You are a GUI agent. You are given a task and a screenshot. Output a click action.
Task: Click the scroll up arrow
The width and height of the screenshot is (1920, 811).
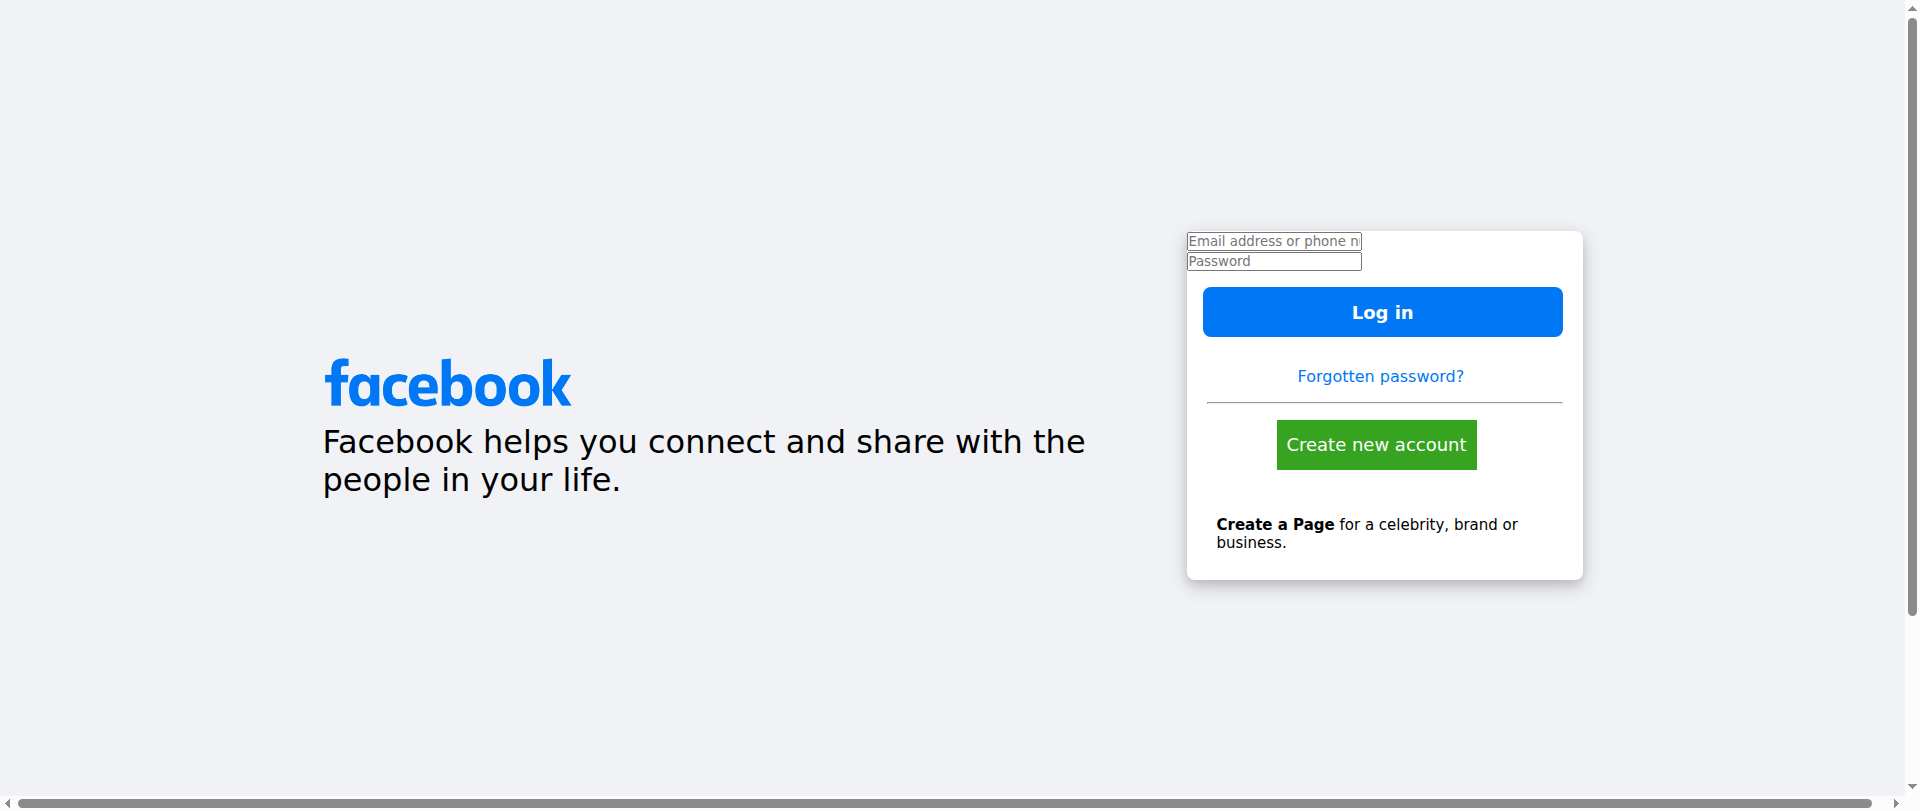pyautogui.click(x=1912, y=6)
